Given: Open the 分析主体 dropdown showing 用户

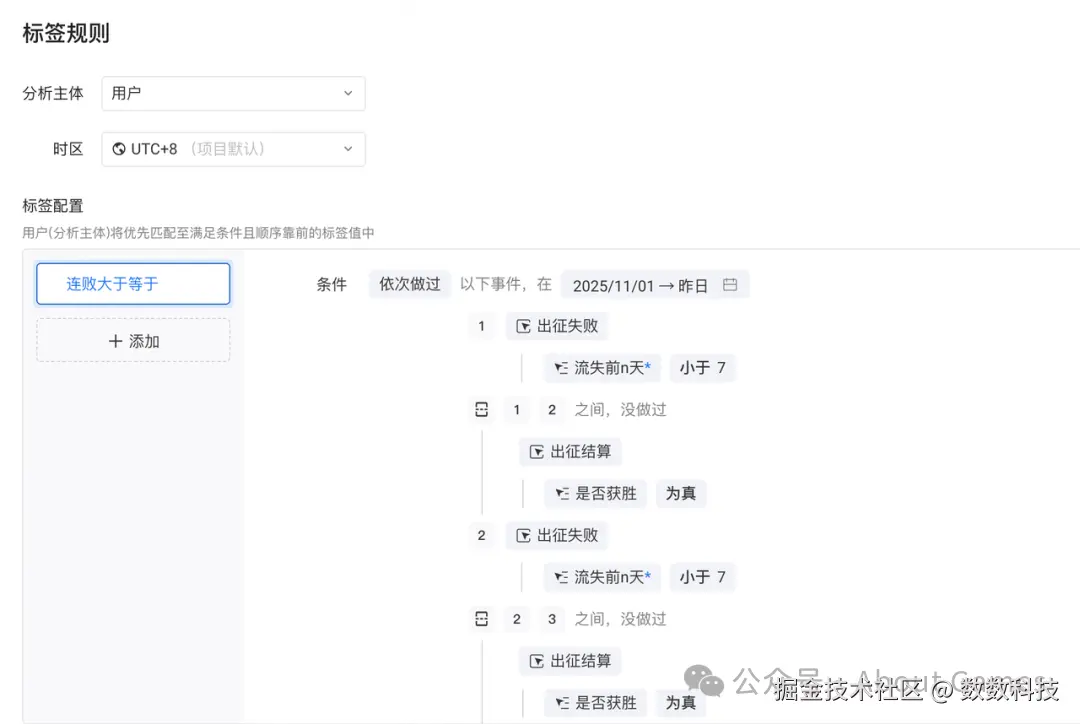Looking at the screenshot, I should tap(233, 93).
